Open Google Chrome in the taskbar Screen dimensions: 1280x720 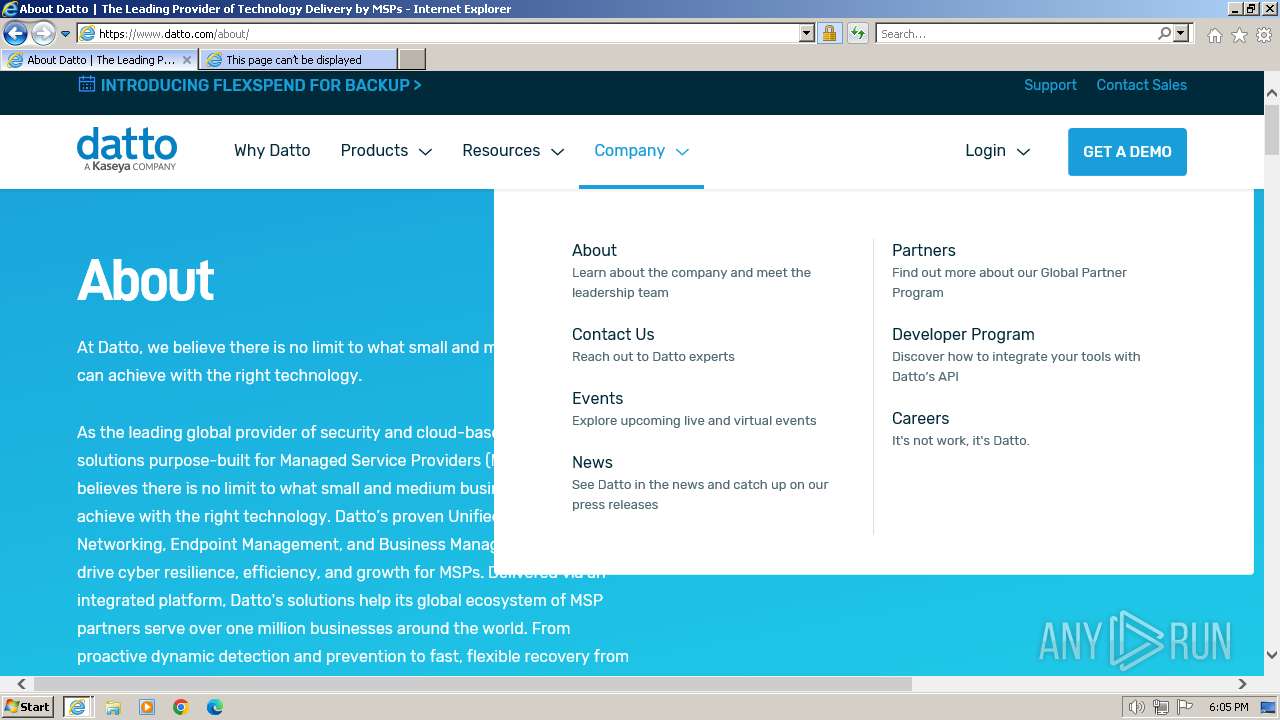(181, 707)
